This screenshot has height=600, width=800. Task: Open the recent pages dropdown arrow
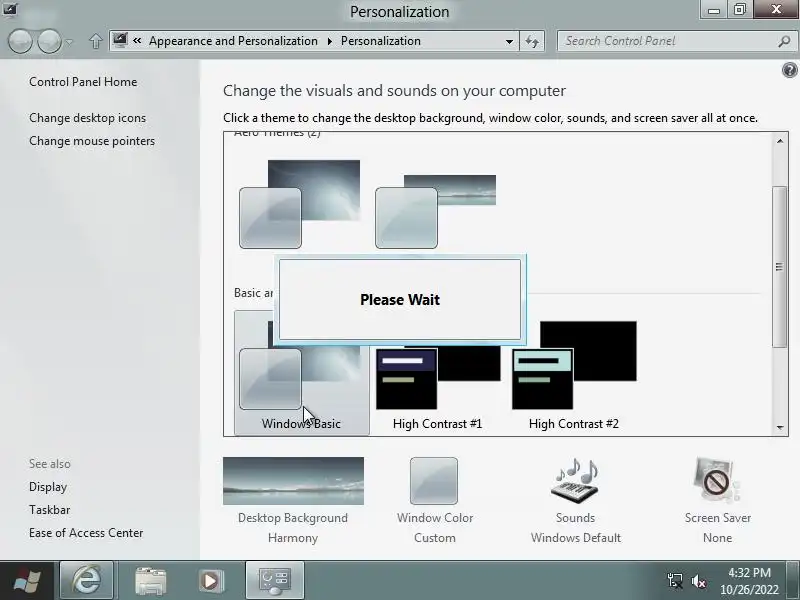tap(70, 42)
